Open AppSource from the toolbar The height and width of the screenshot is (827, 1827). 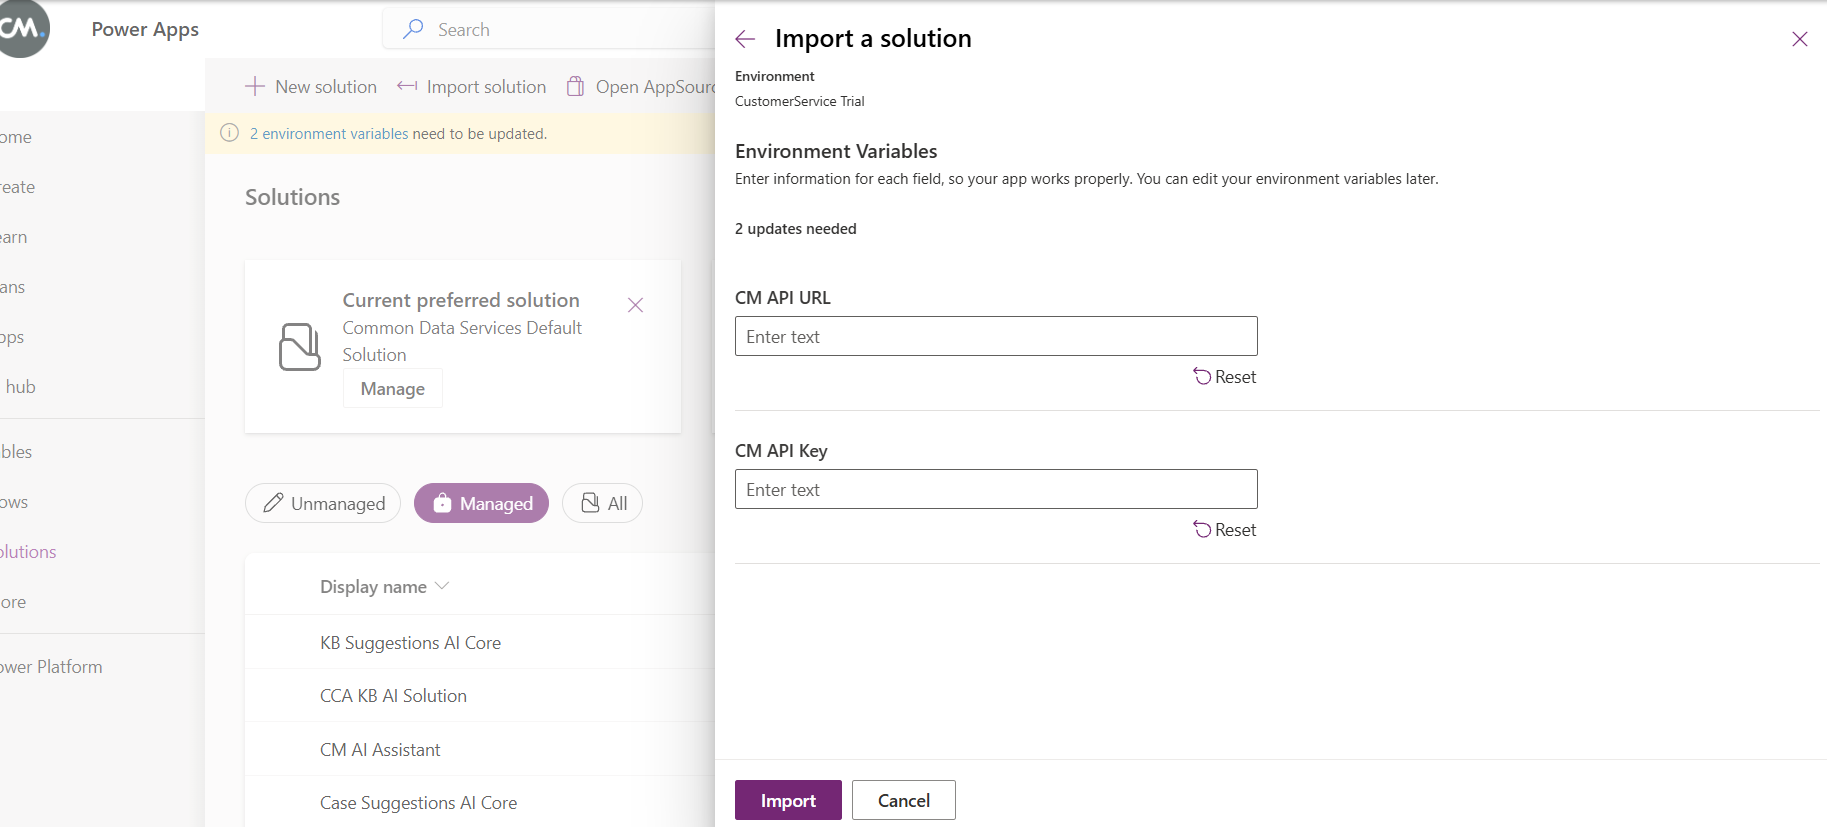click(x=641, y=87)
